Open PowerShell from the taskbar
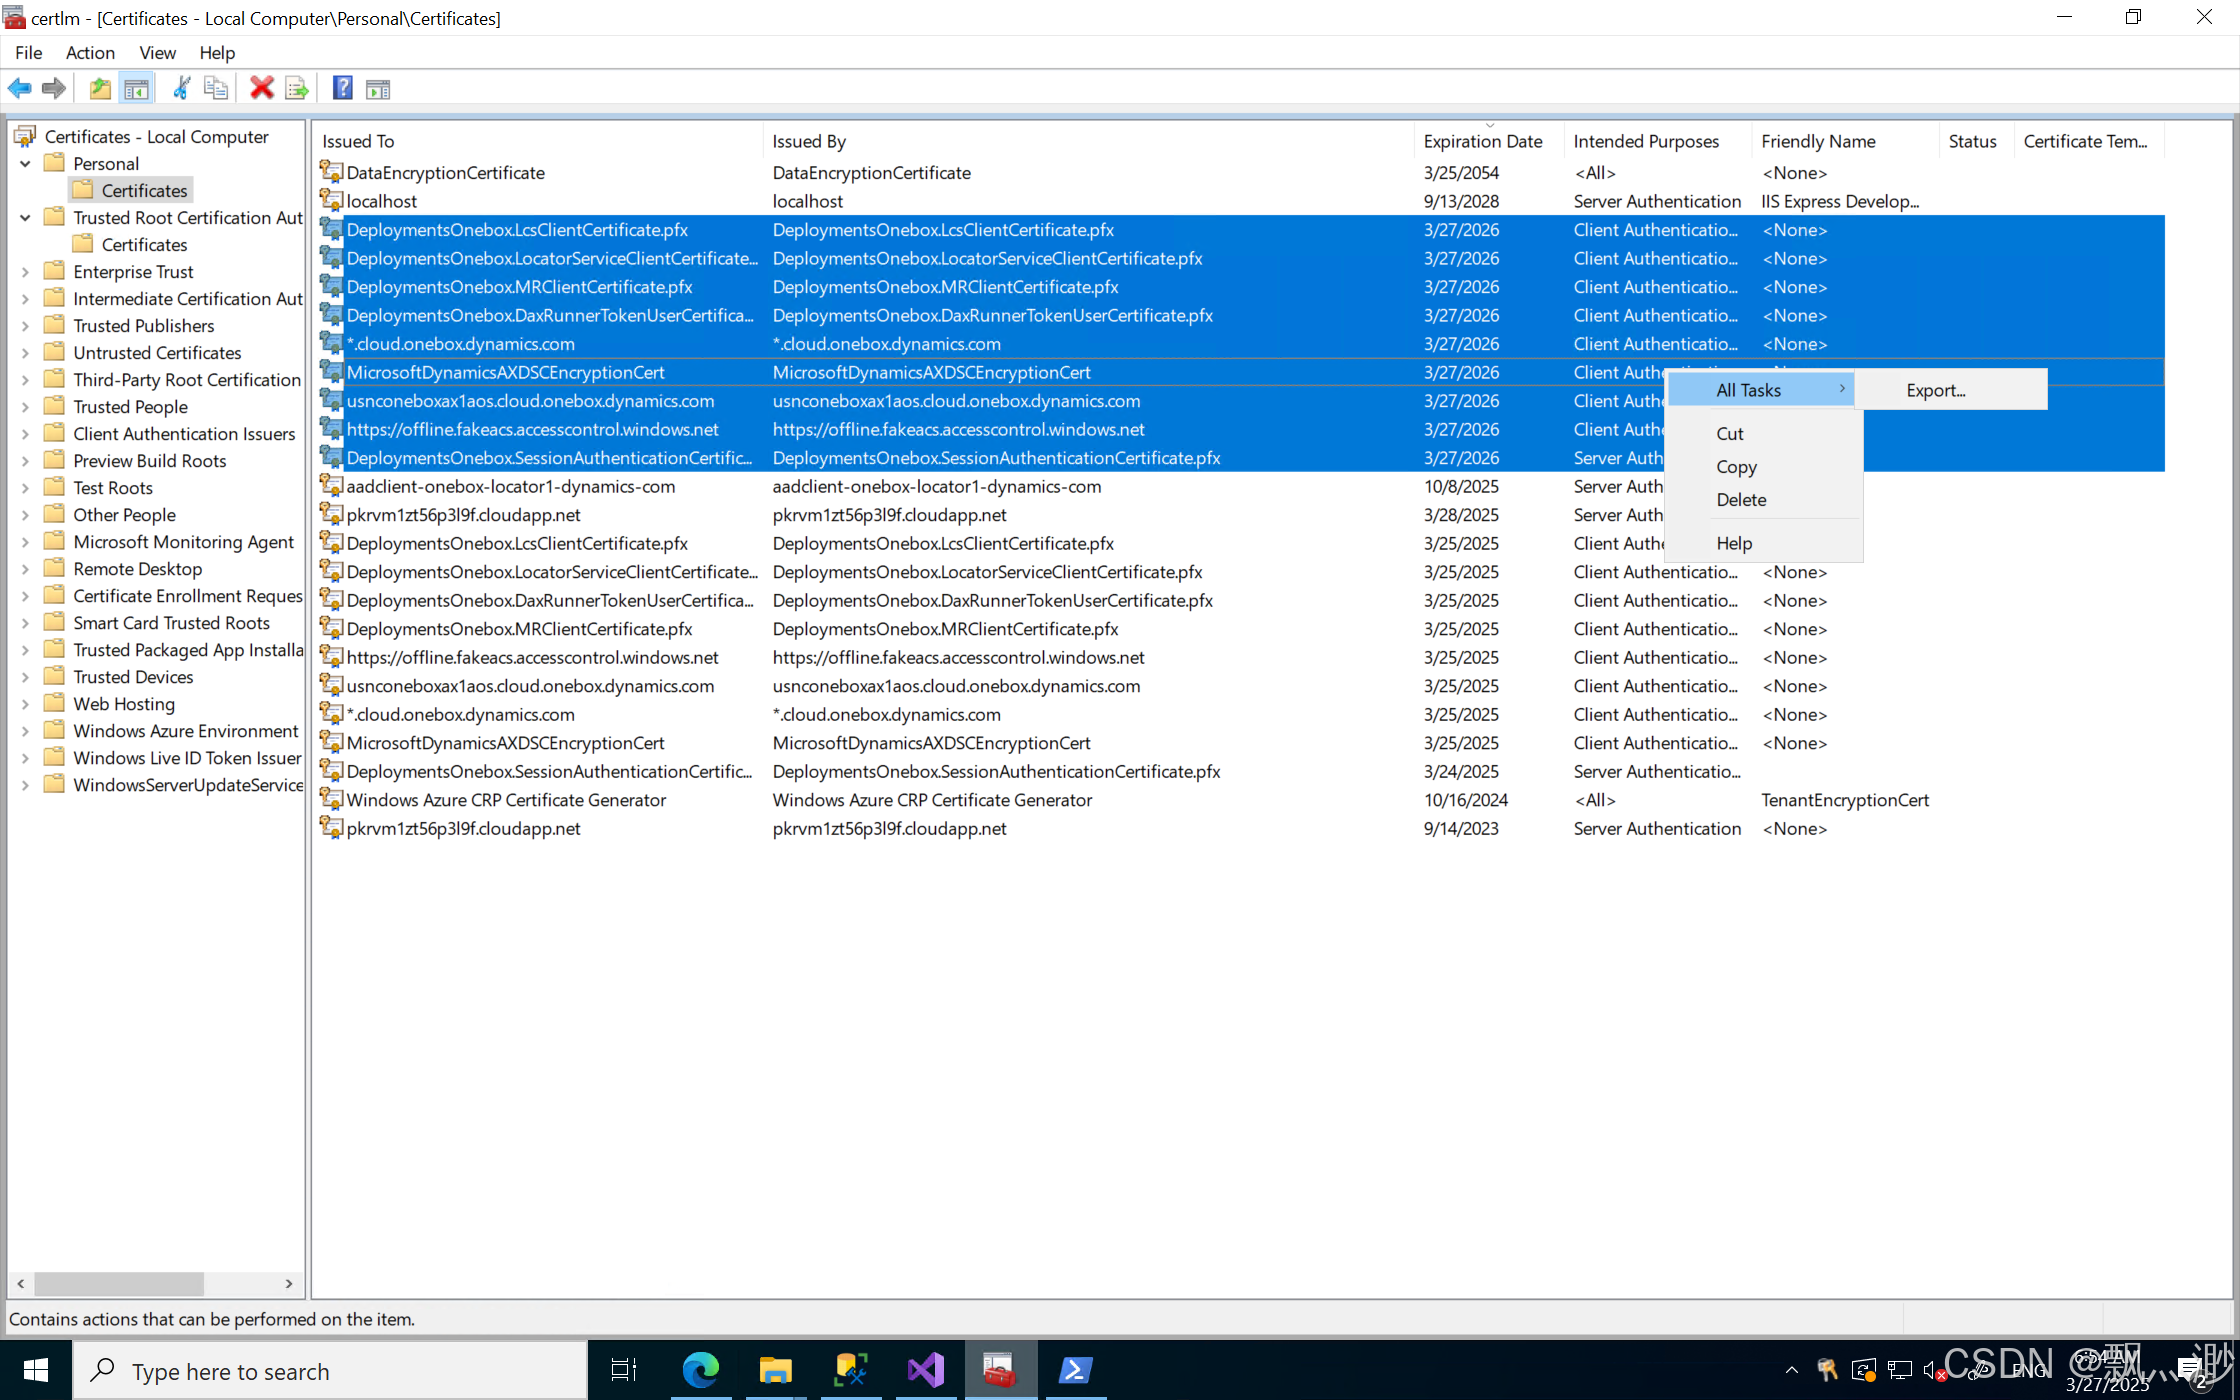Viewport: 2240px width, 1400px height. 1075,1370
